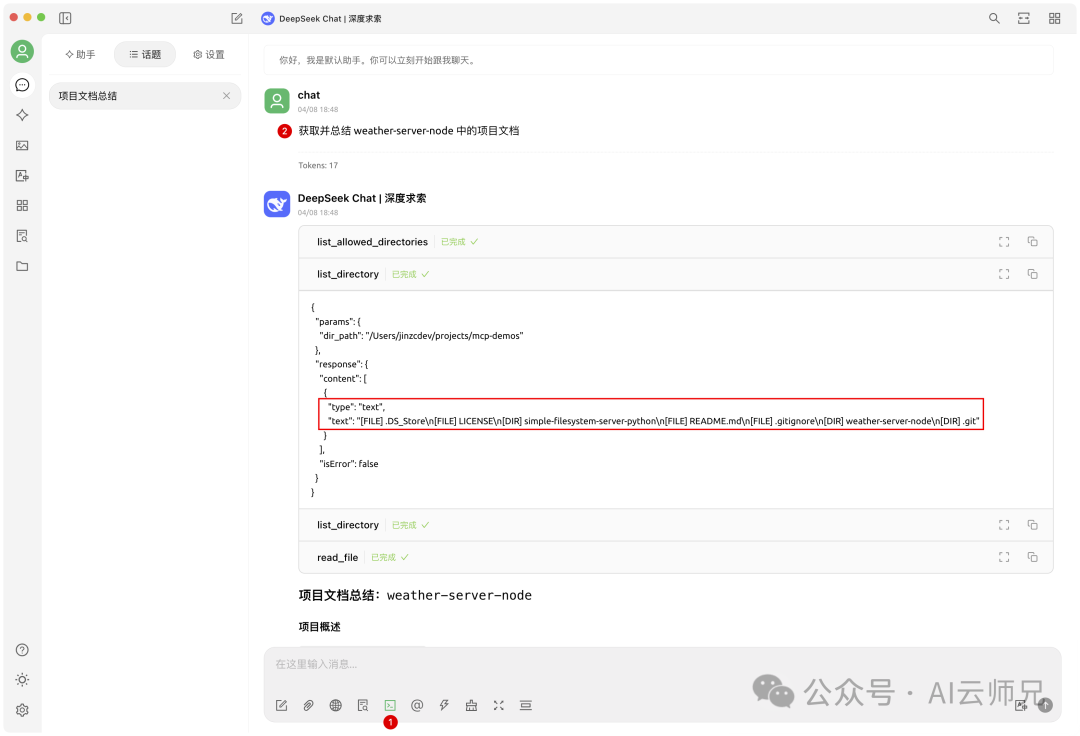Screen dimensions: 1080x736
Task: Switch to the 助手 tab
Action: 80,54
